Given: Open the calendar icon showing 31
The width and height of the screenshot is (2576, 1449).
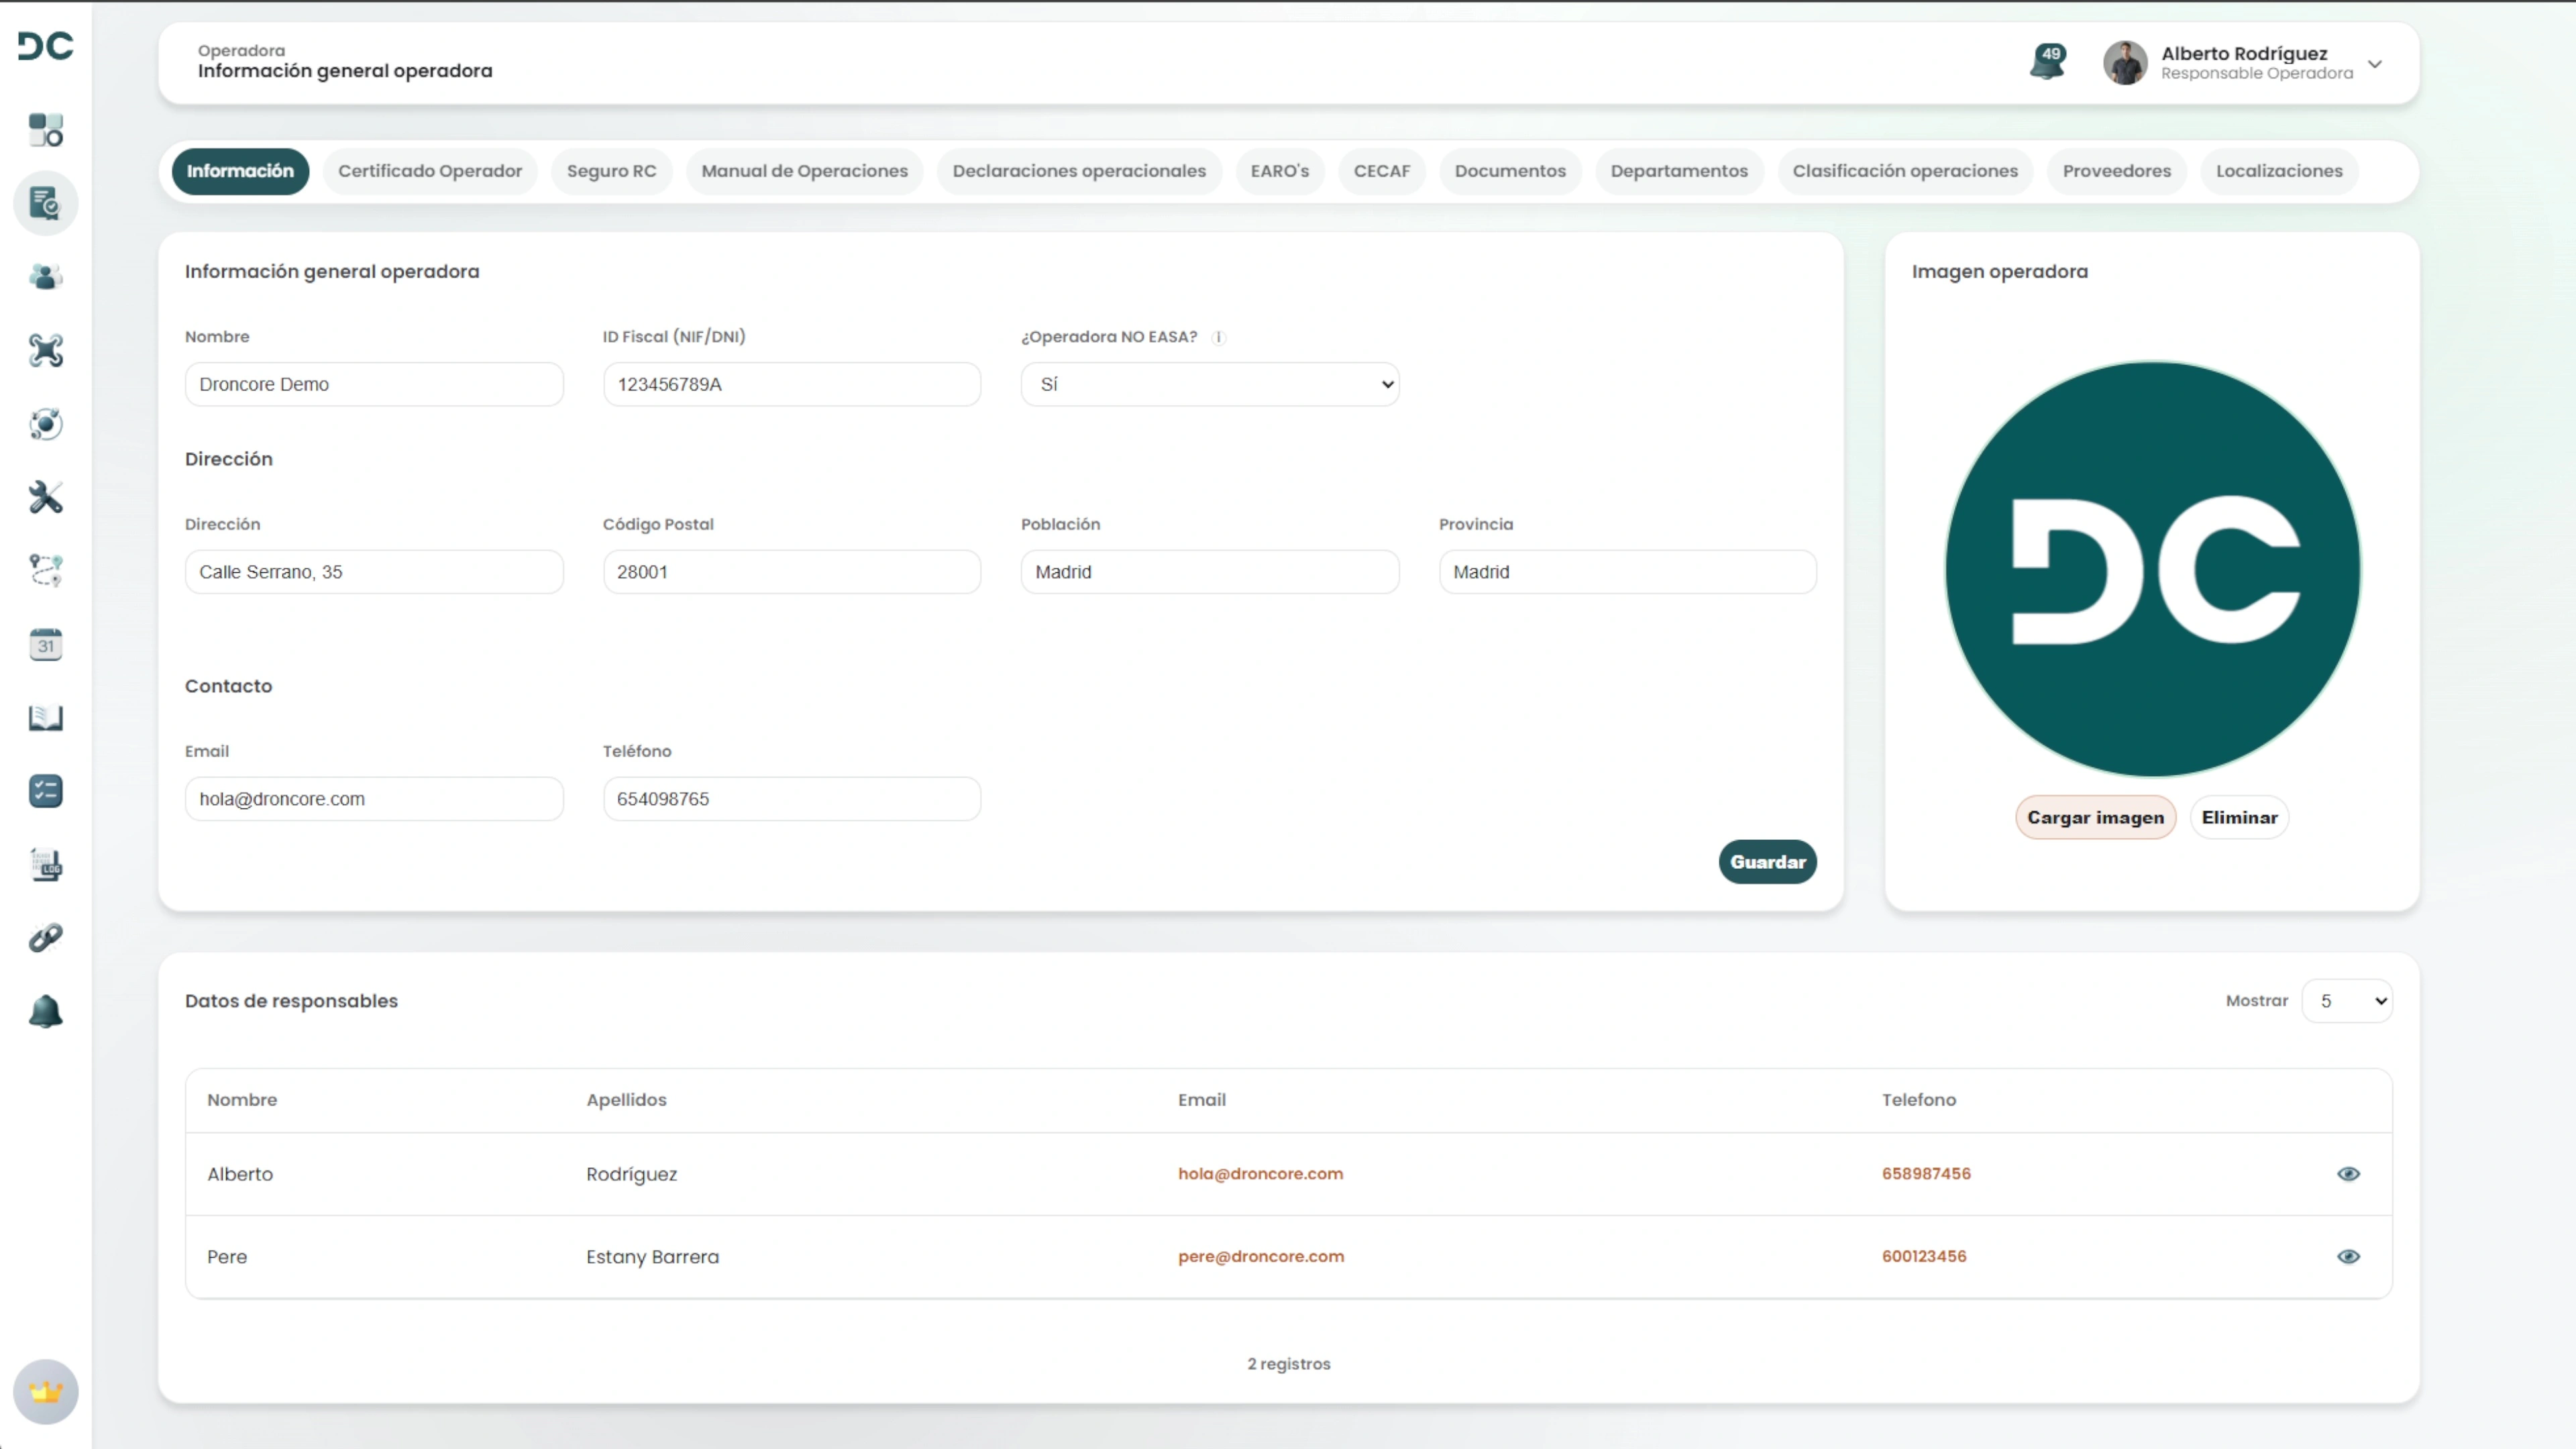Looking at the screenshot, I should tap(46, 645).
